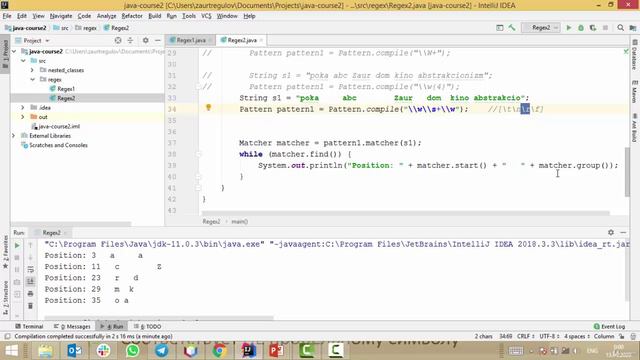Screen dimensions: 640x360
Task: Click the editor horizontal scrollbar
Action: 405,213
